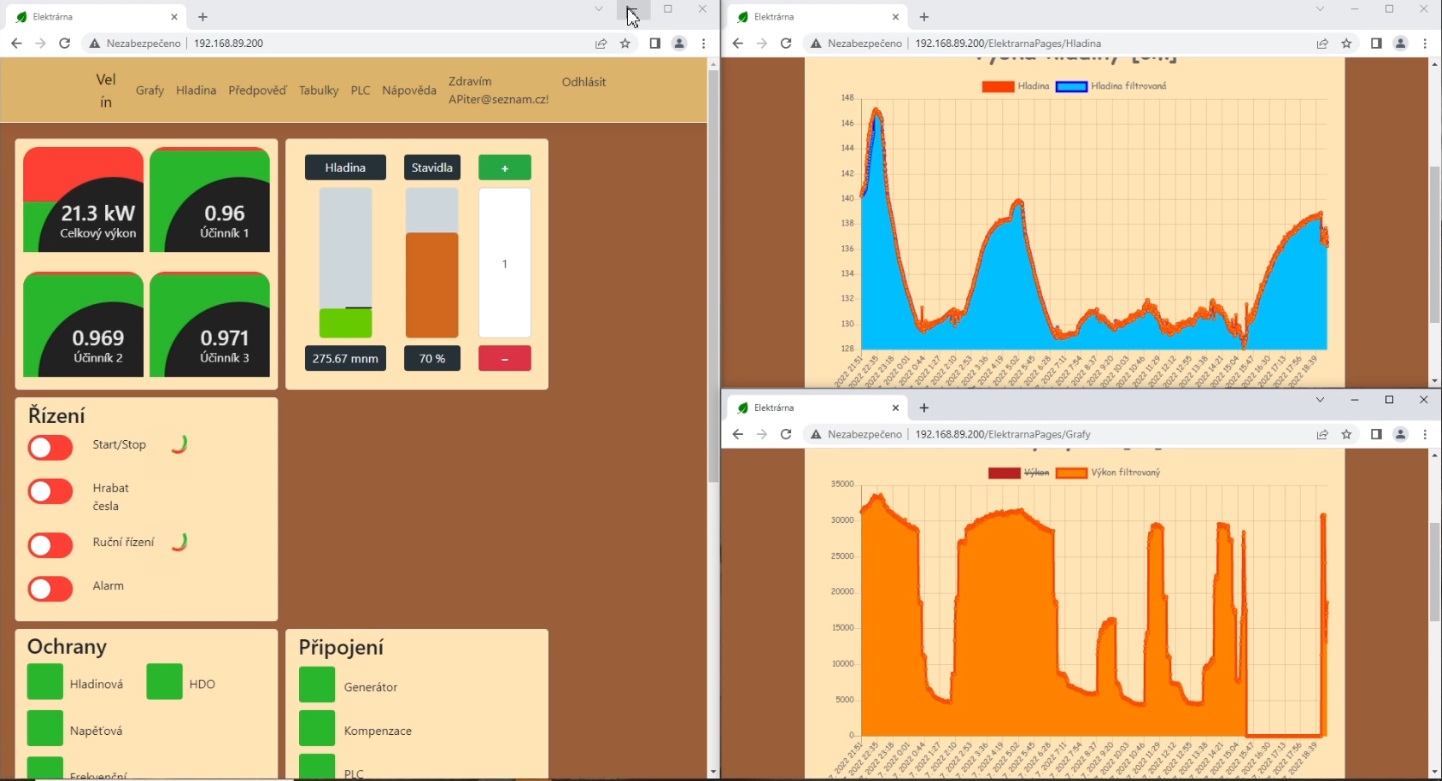Expand tab search chevron in Grafy window

[x=1320, y=400]
